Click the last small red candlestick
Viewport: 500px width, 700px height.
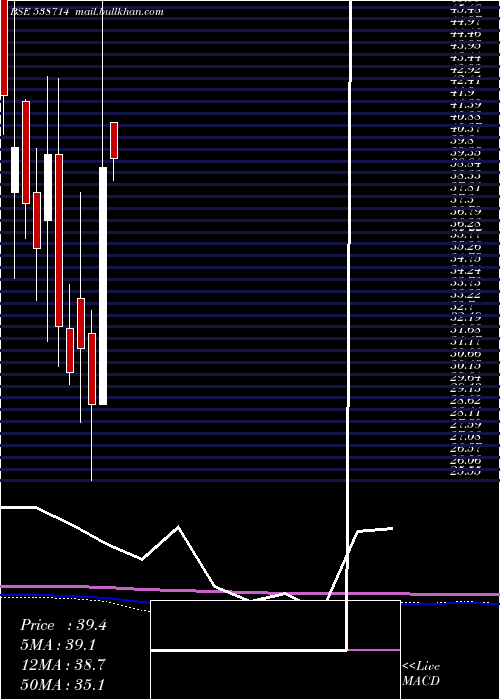click(114, 140)
